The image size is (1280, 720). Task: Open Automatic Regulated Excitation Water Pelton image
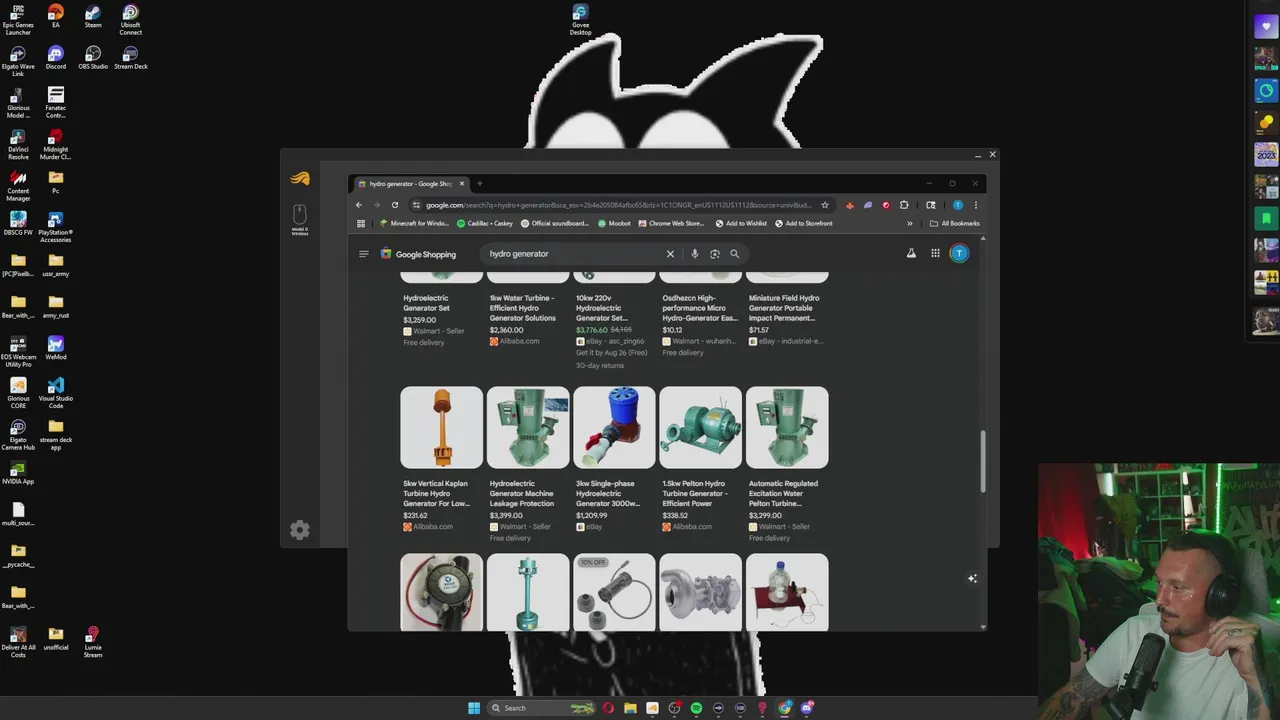(787, 427)
